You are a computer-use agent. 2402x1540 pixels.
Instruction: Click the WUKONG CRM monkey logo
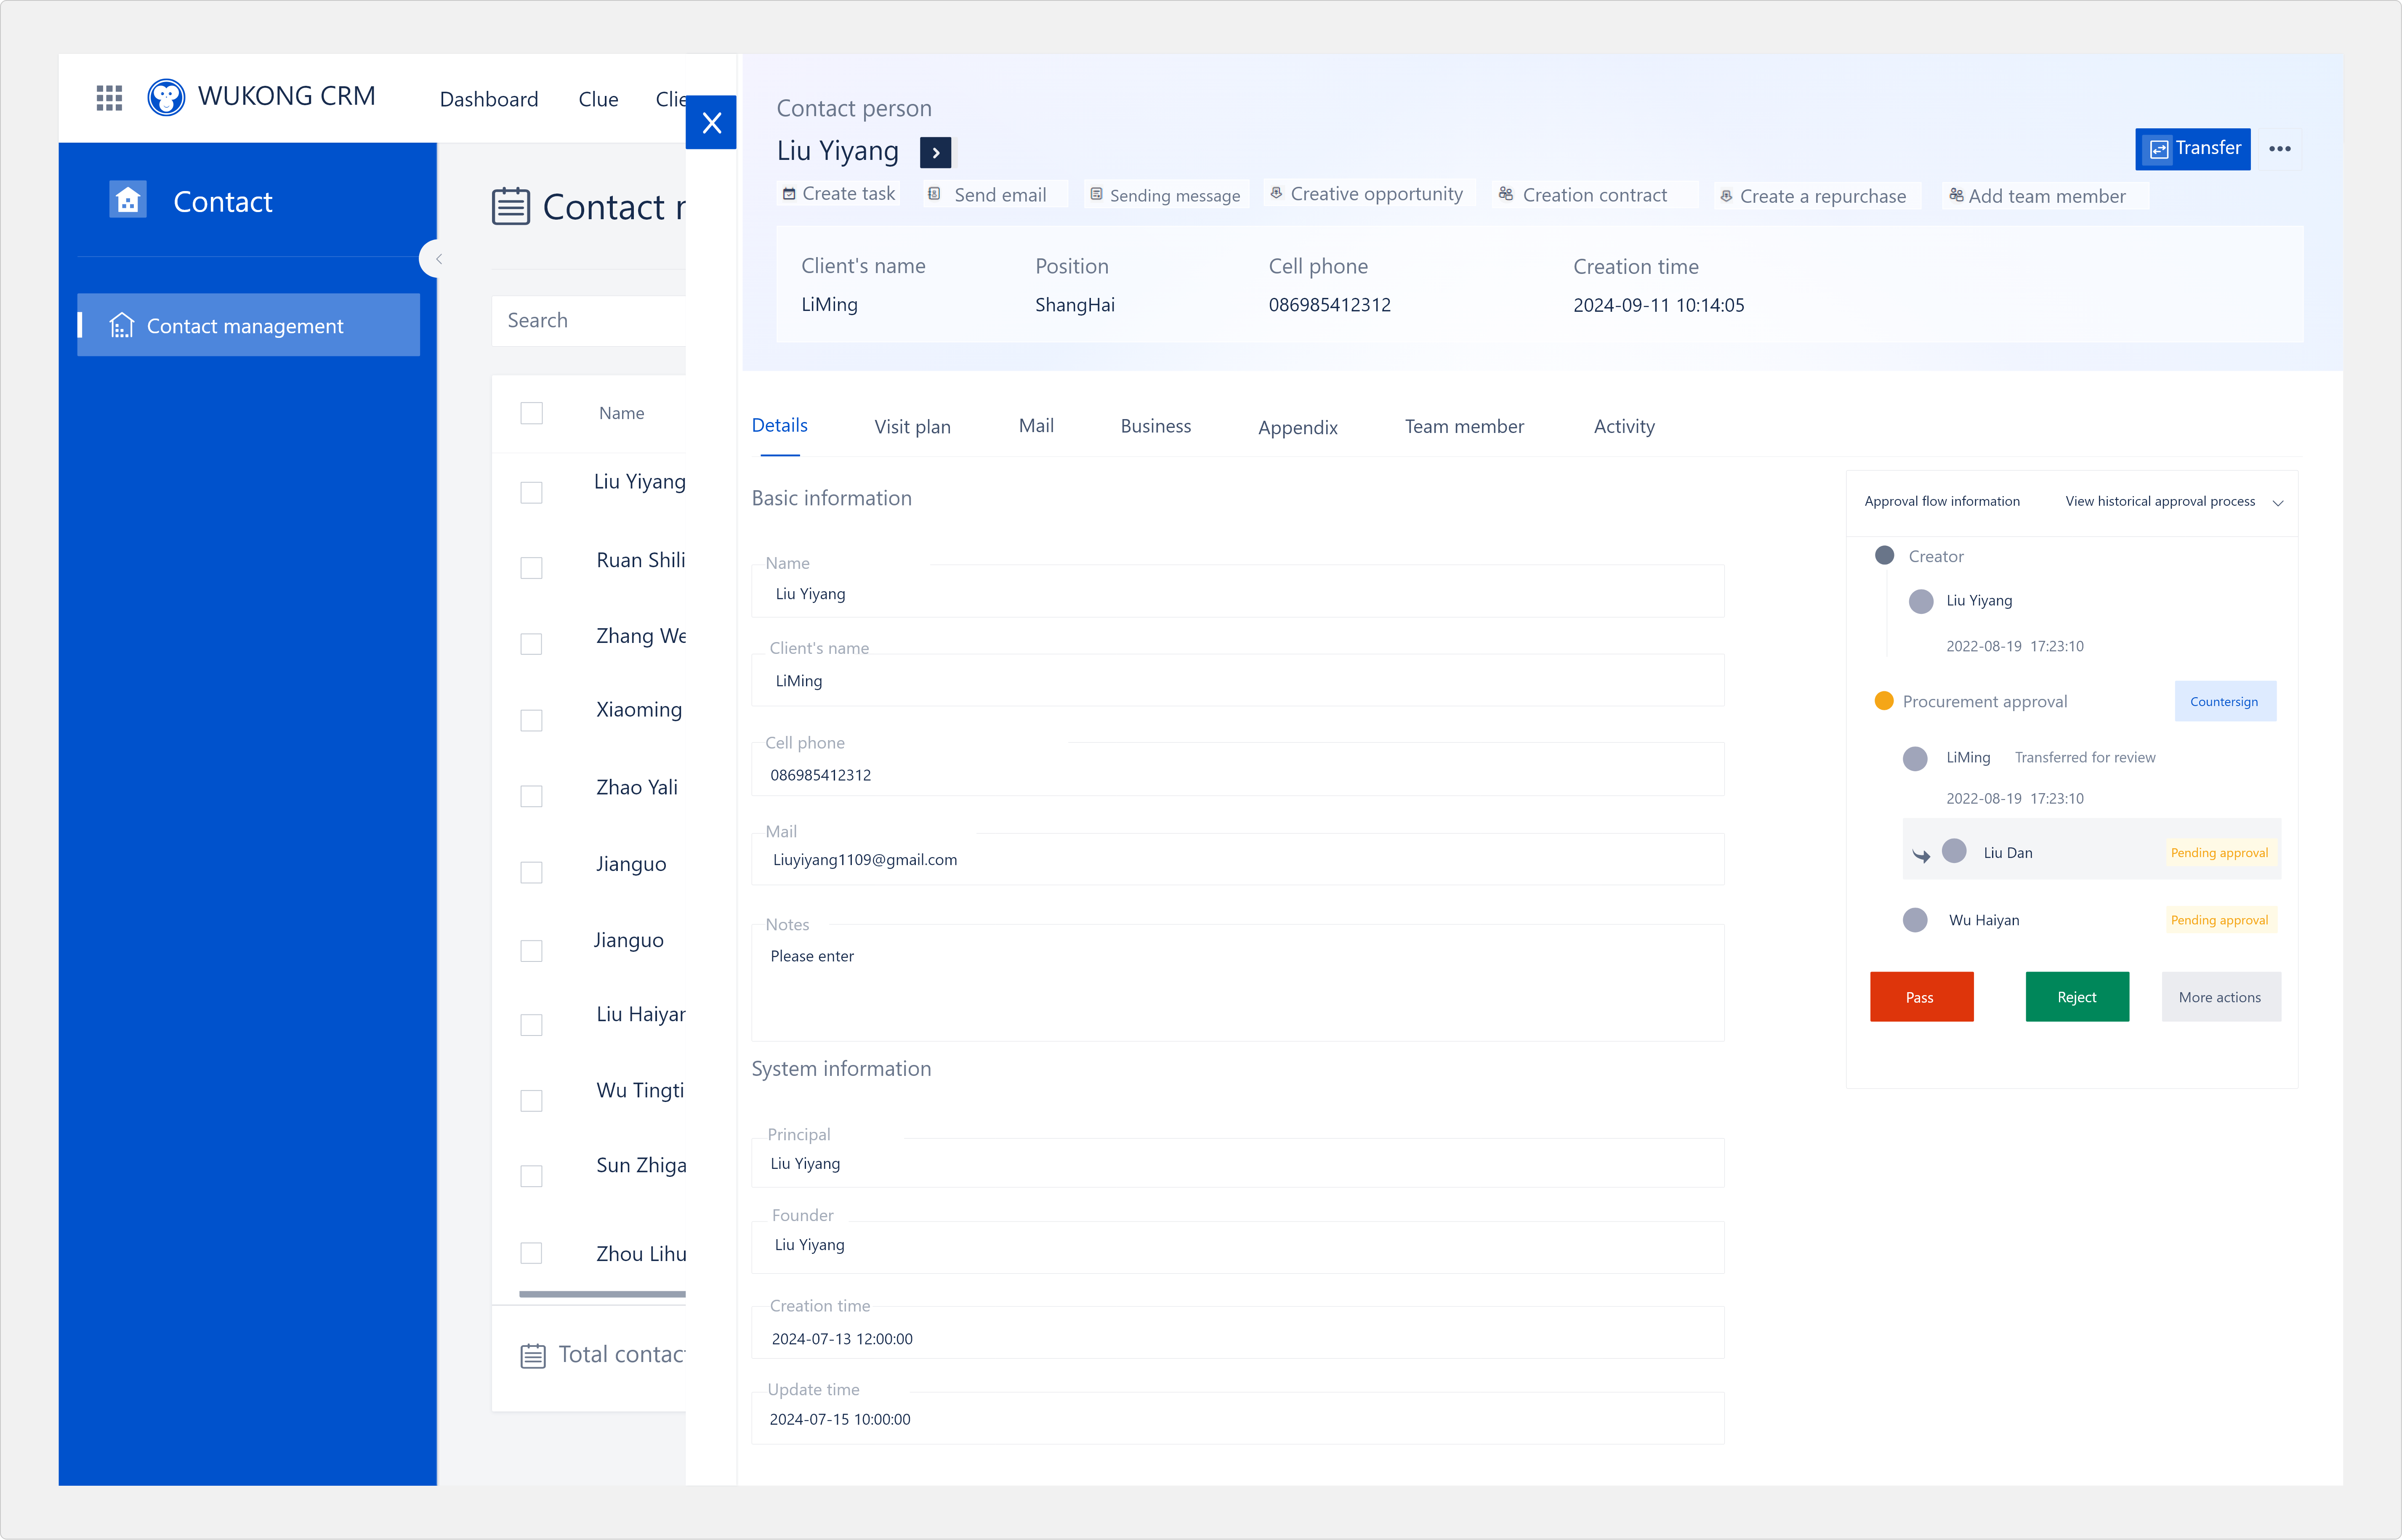pos(166,97)
